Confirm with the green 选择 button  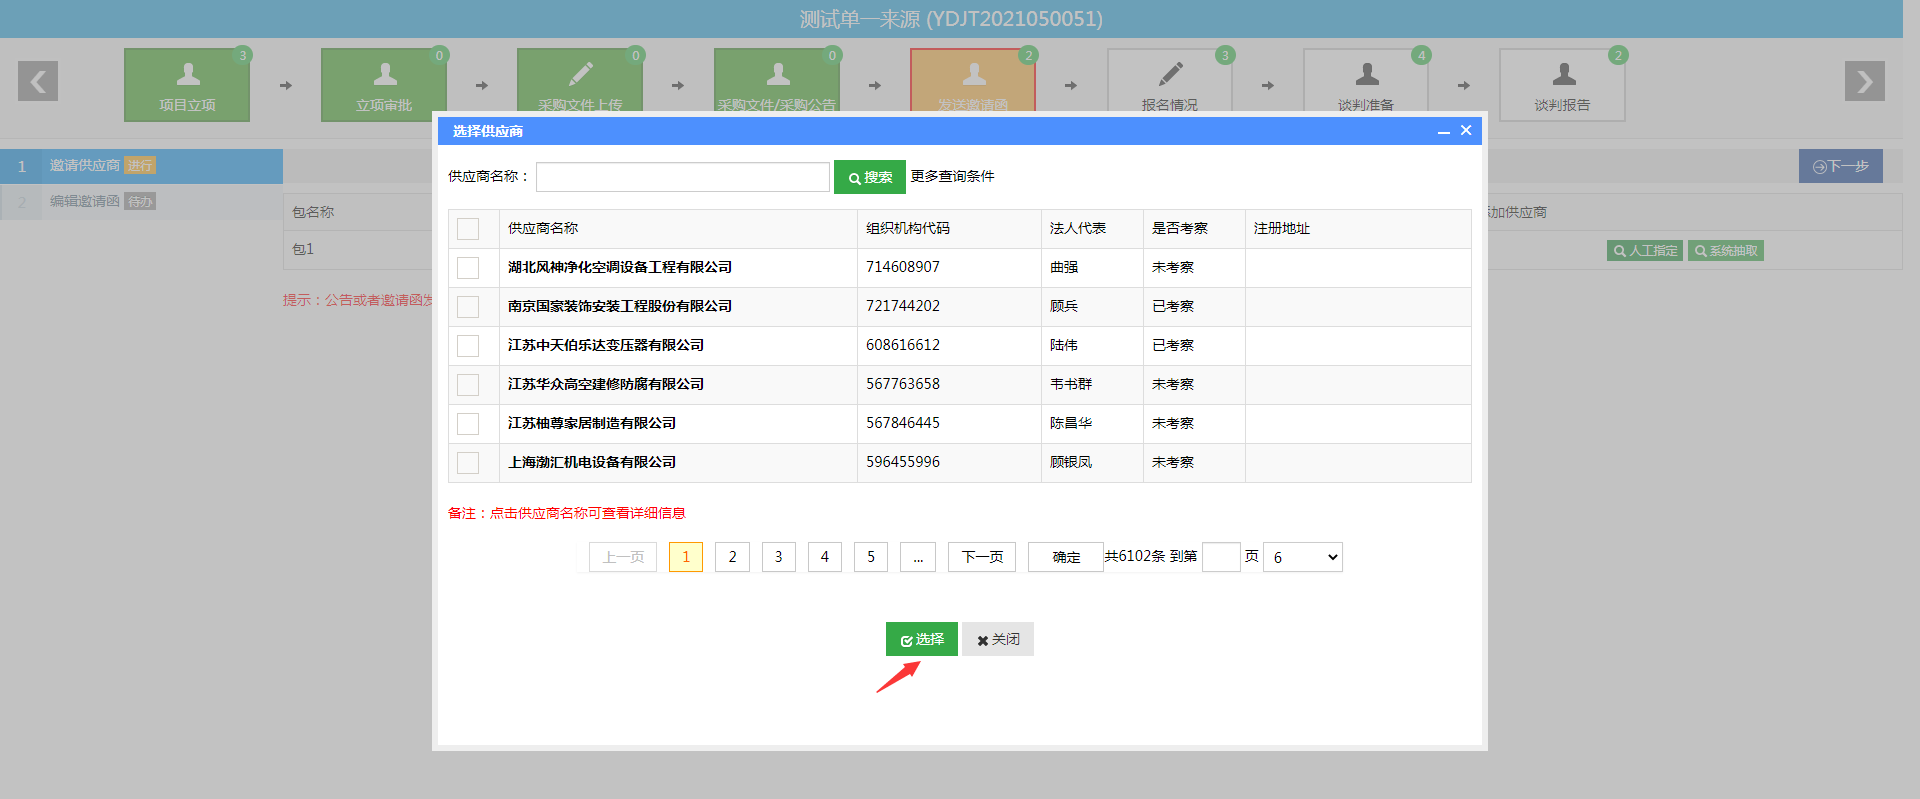(x=922, y=639)
